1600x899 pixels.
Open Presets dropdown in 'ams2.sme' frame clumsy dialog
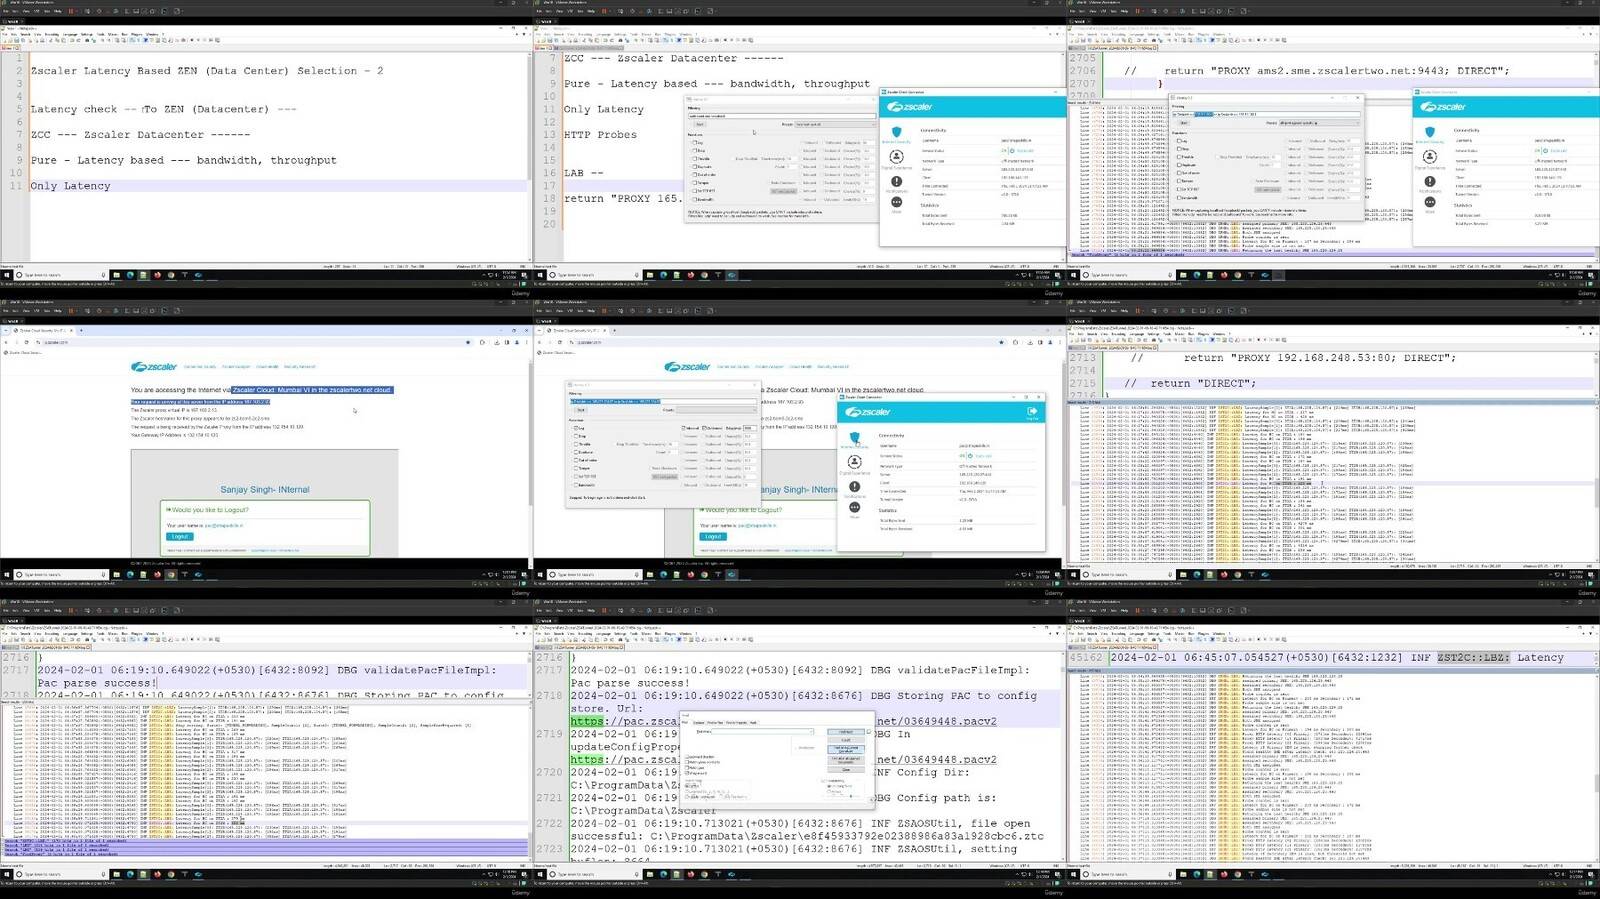tap(1318, 123)
